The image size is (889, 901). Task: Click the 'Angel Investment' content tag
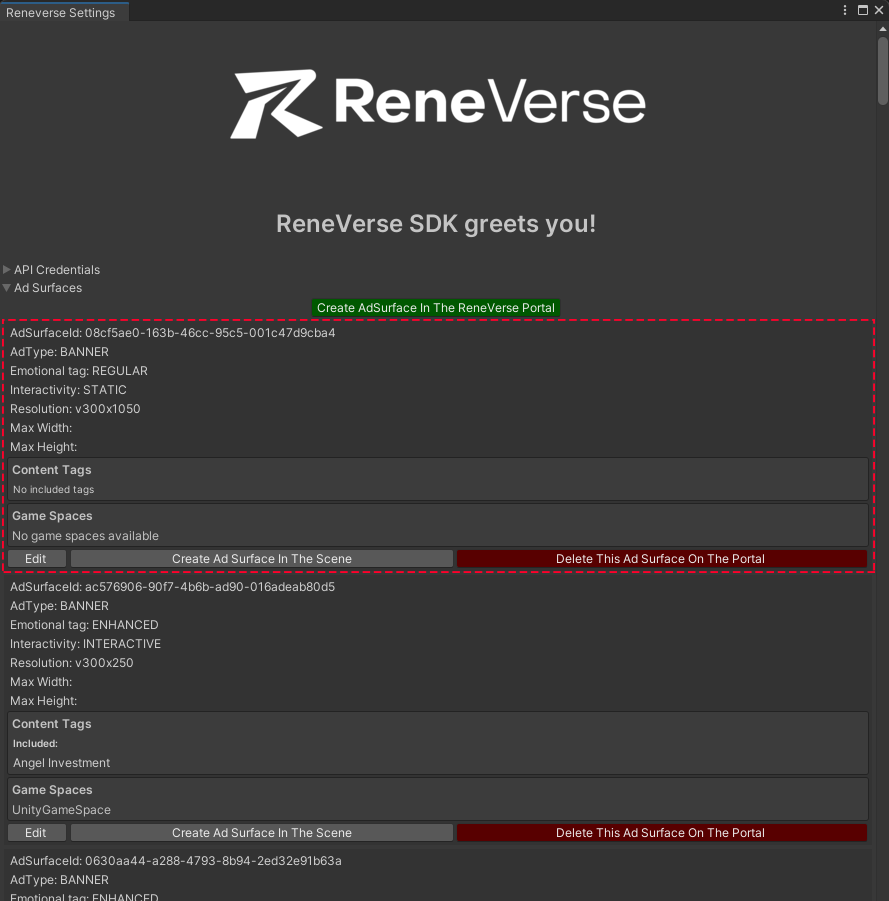(61, 763)
